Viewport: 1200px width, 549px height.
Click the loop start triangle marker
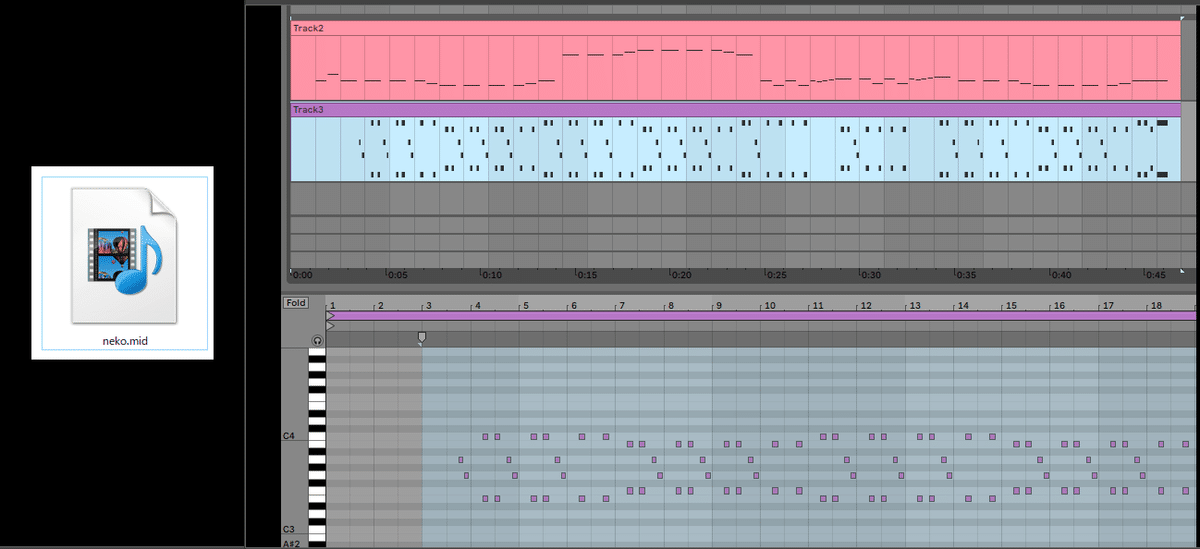[331, 316]
